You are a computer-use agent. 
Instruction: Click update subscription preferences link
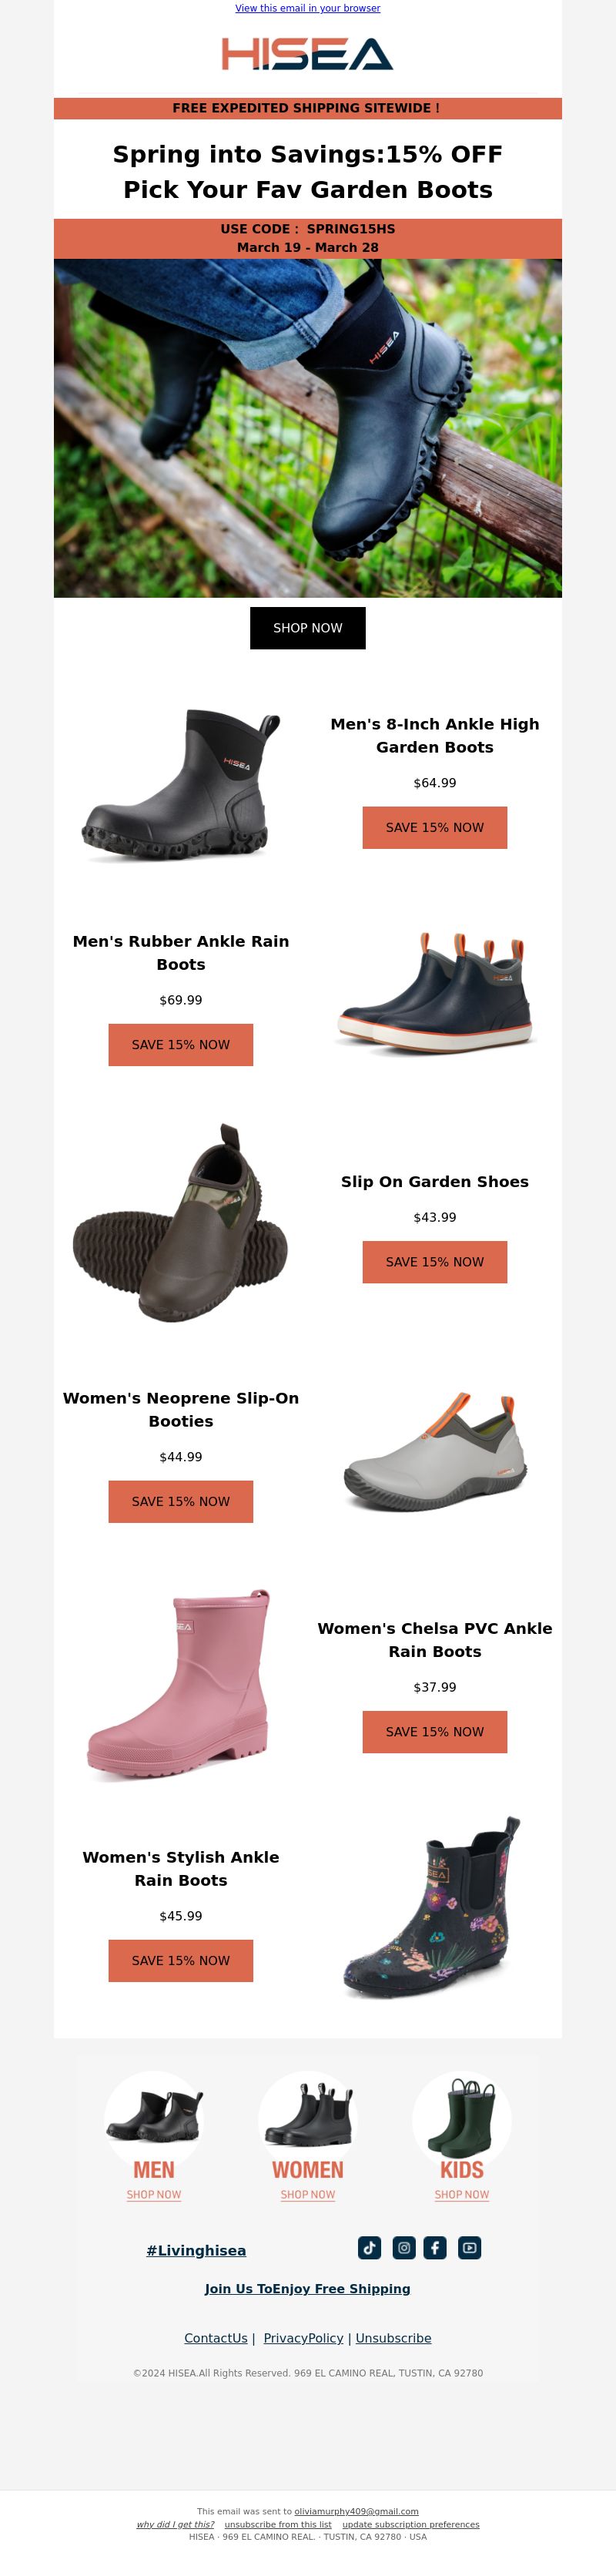coord(411,2524)
